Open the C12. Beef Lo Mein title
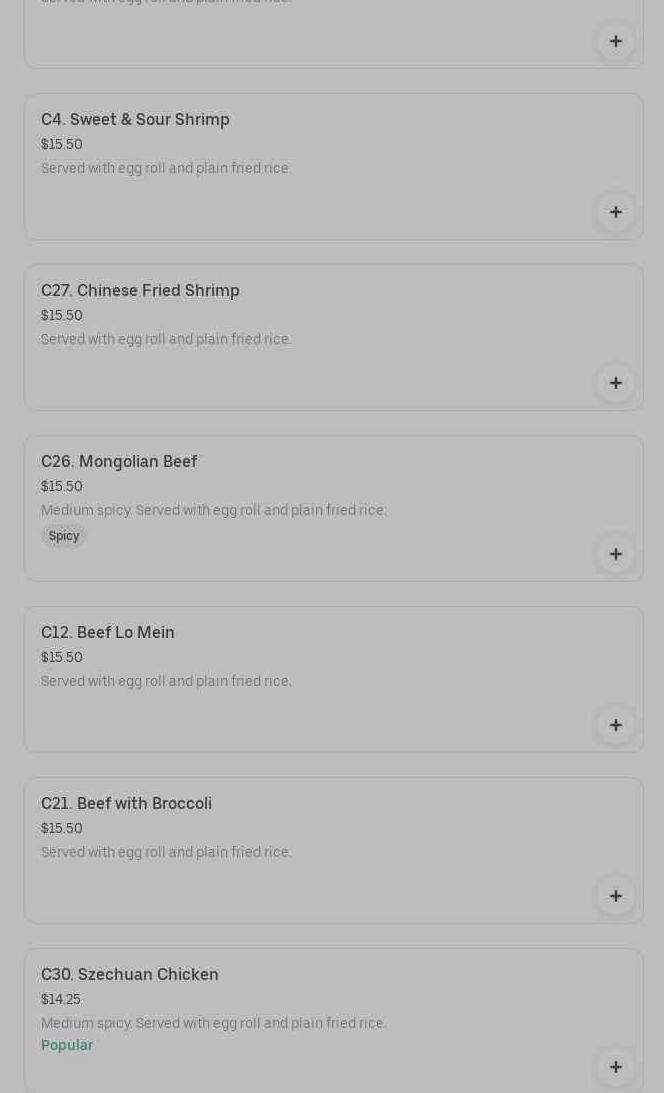The width and height of the screenshot is (664, 1093). pos(108,633)
